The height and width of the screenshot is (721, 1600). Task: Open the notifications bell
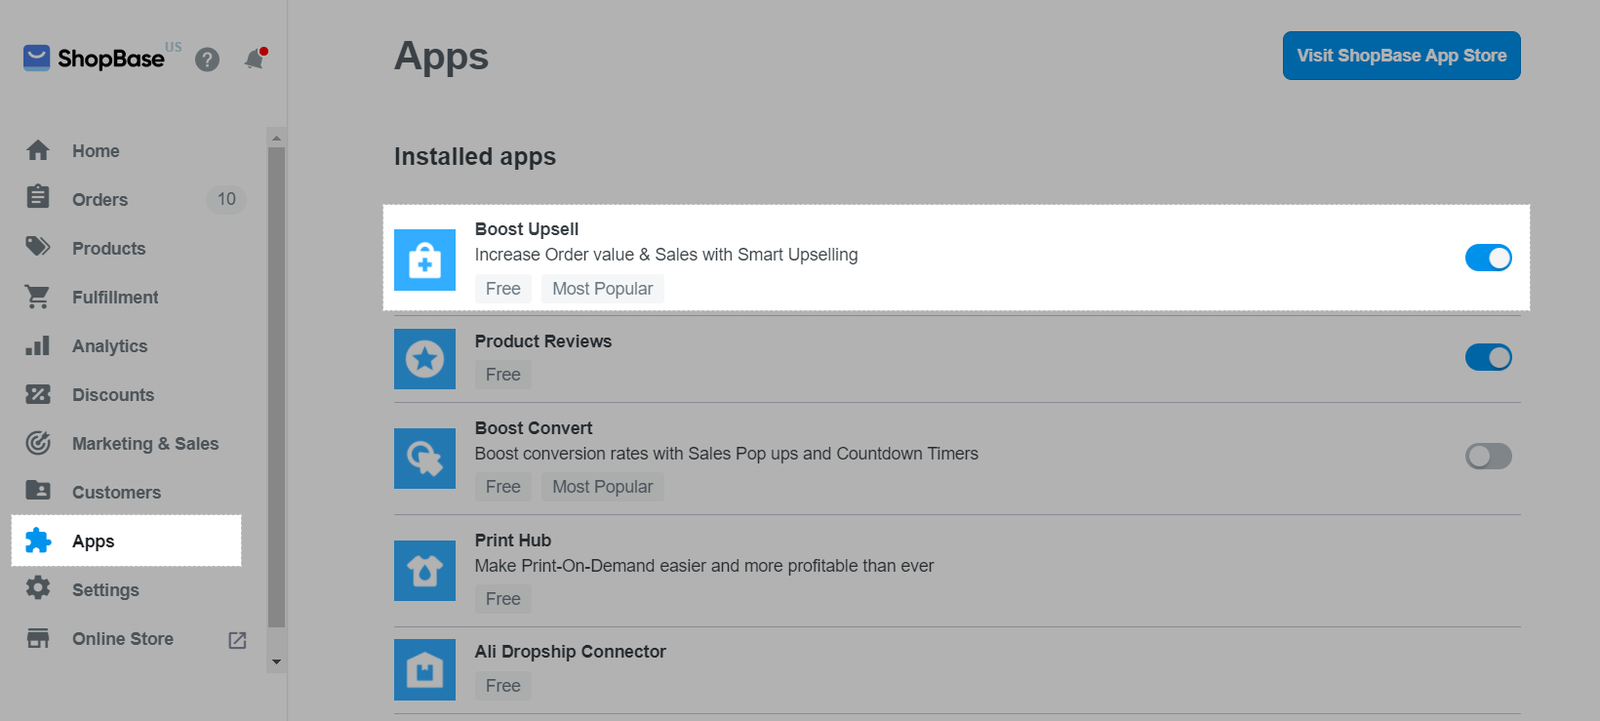(255, 60)
